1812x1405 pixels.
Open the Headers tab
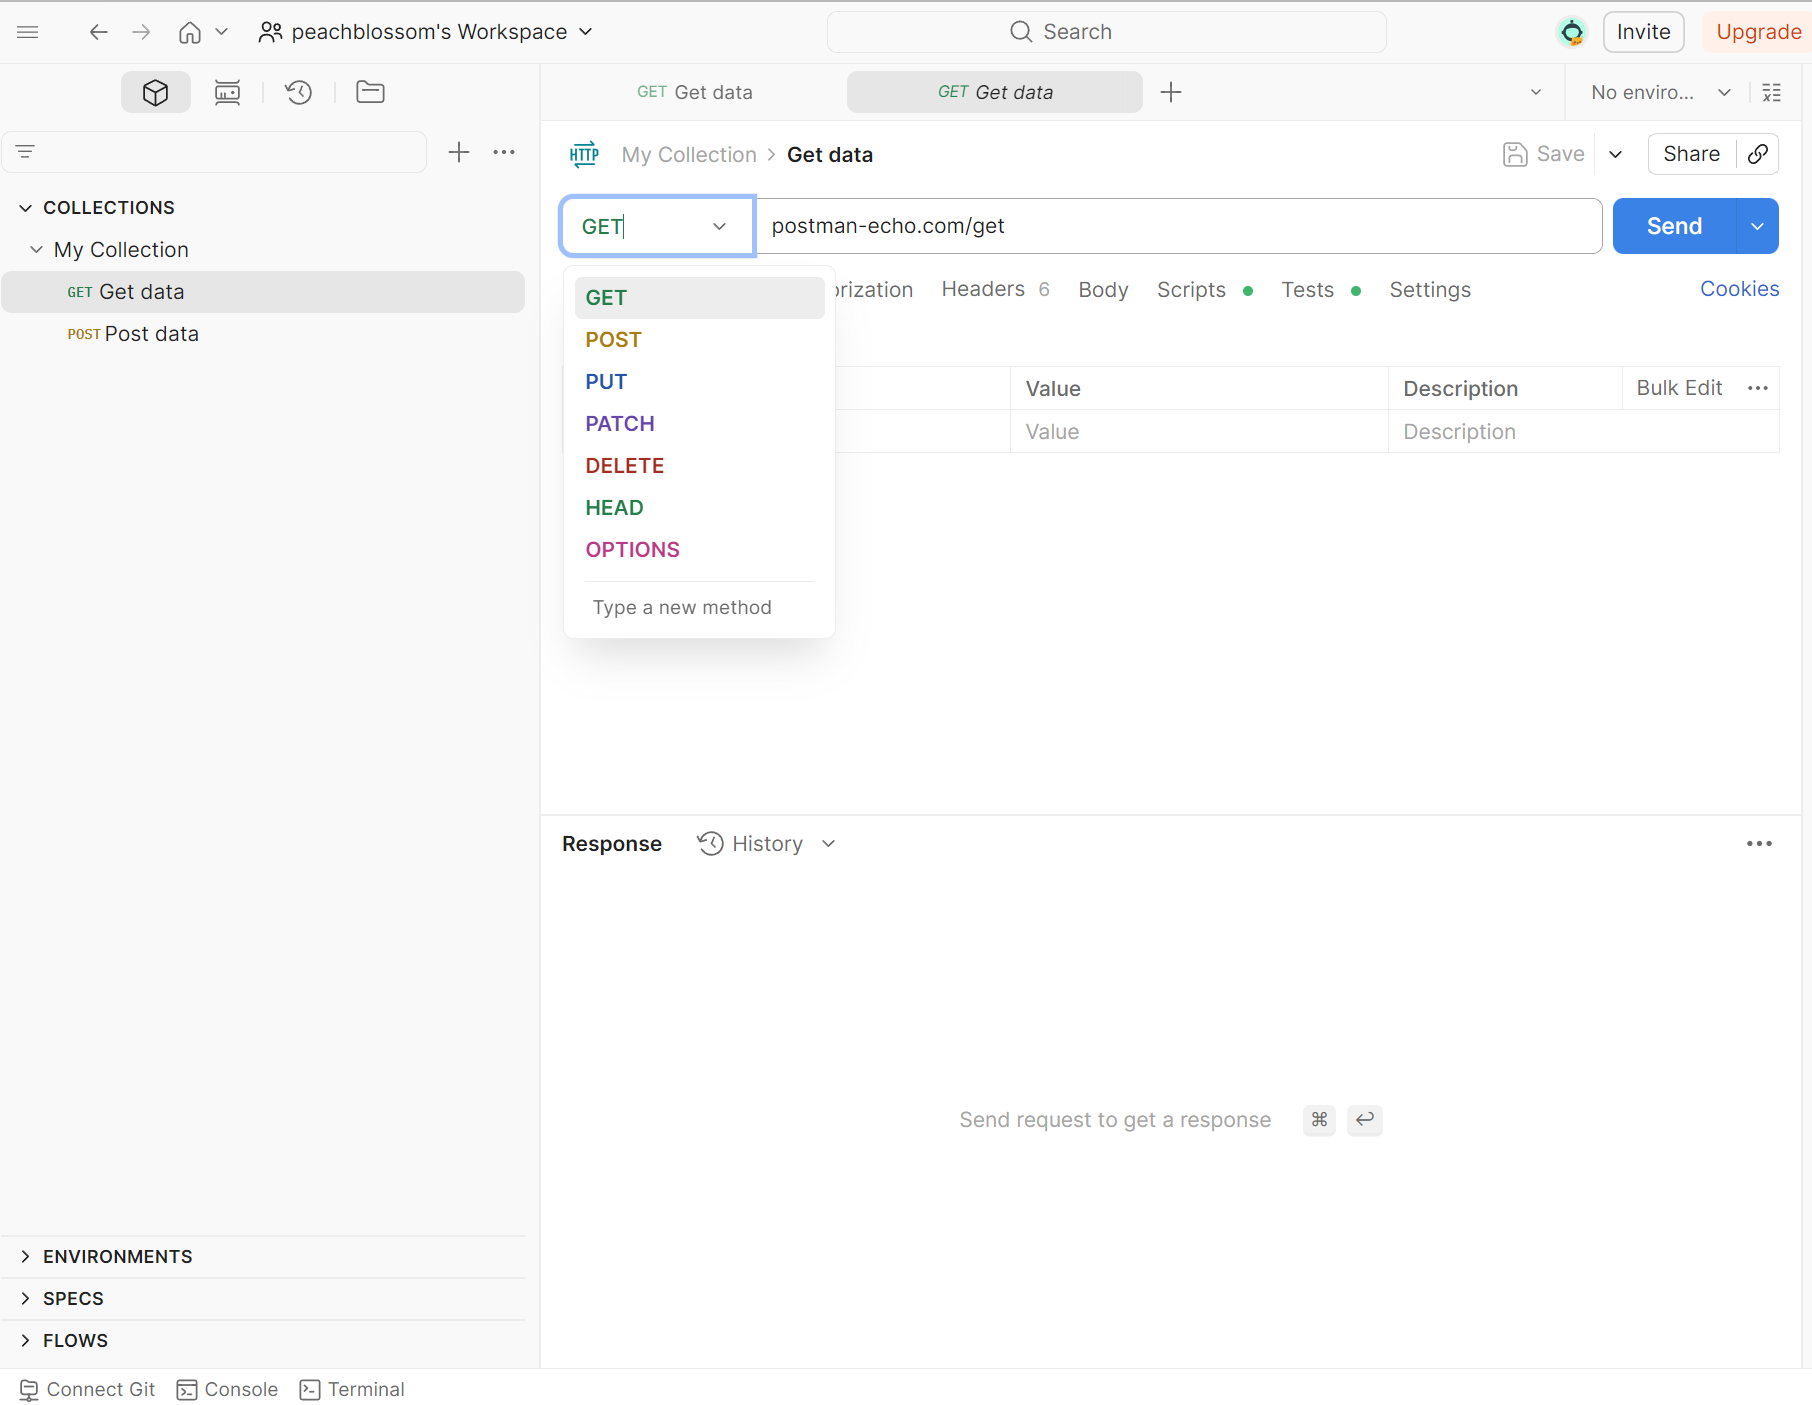coord(995,290)
